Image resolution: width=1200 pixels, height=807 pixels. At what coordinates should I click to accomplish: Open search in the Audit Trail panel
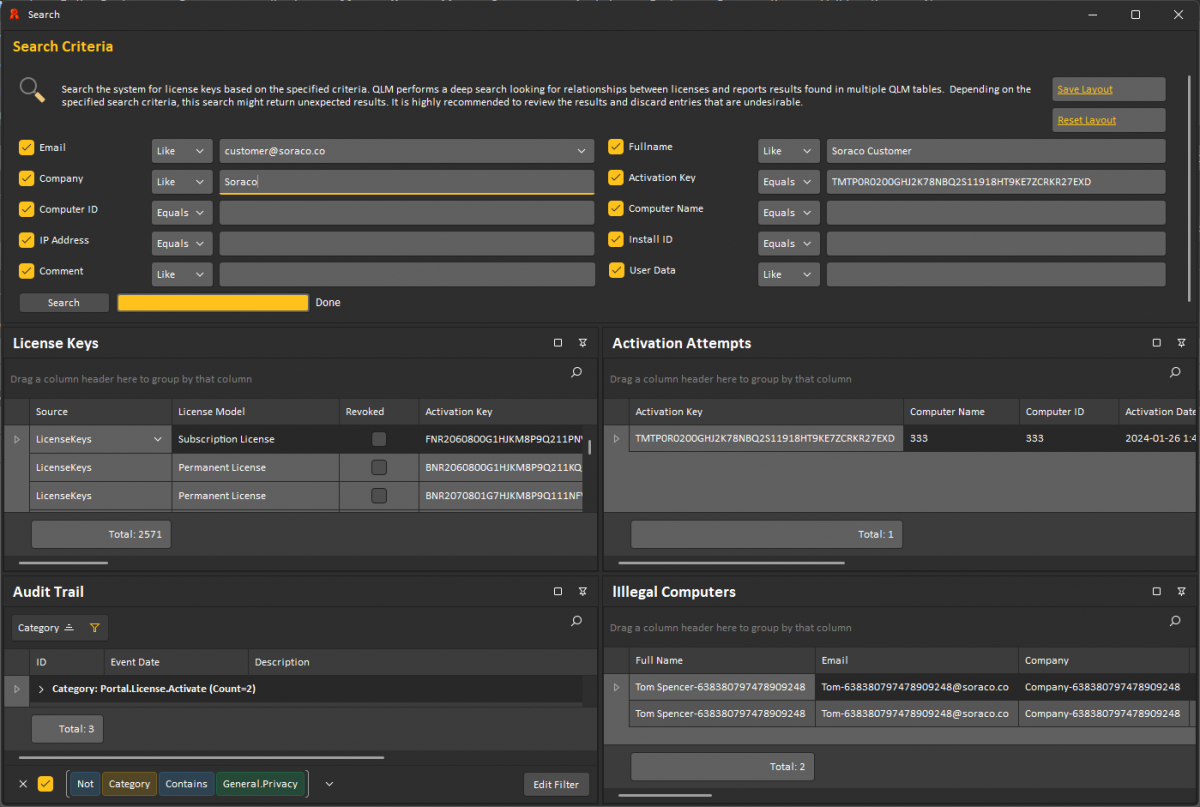click(x=576, y=621)
